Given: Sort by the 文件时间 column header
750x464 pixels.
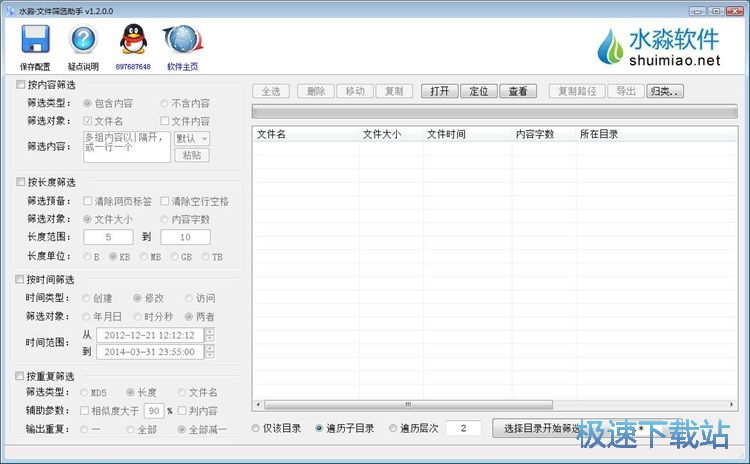Looking at the screenshot, I should click(x=468, y=134).
